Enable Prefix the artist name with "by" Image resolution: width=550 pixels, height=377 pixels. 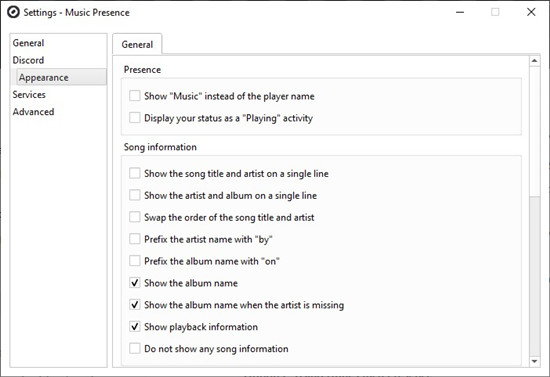click(x=135, y=239)
